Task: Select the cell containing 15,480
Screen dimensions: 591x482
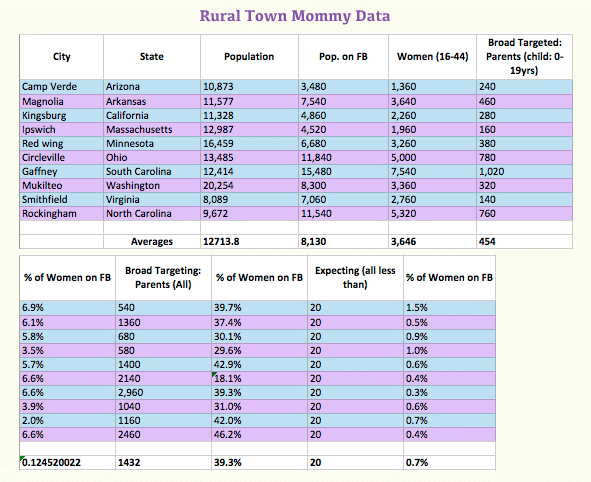Action: point(343,171)
